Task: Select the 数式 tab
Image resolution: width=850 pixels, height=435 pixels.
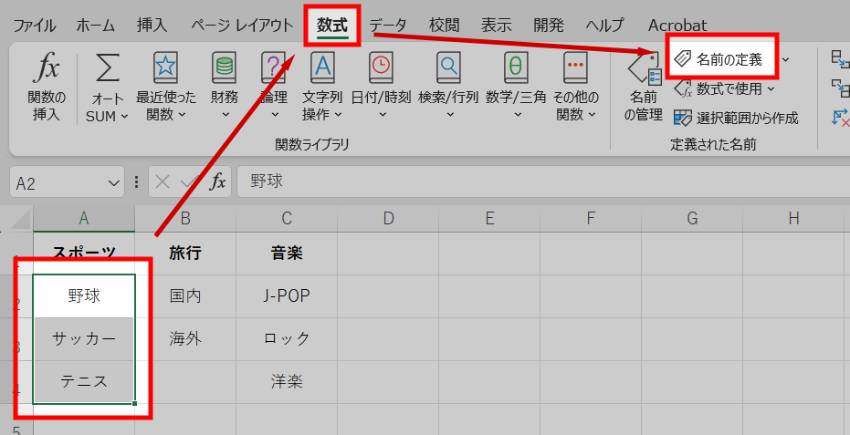Action: click(x=332, y=25)
